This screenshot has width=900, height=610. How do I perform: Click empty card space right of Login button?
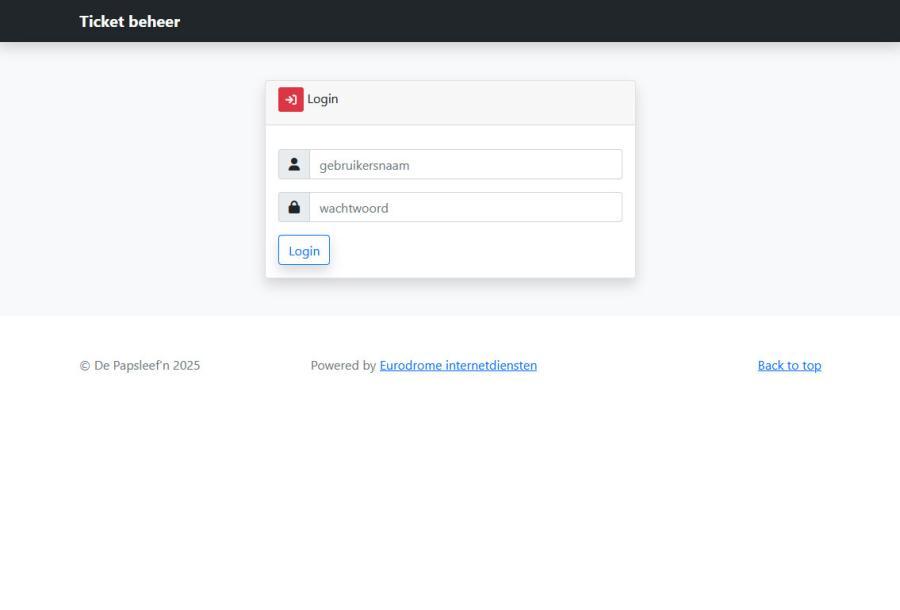pos(480,251)
